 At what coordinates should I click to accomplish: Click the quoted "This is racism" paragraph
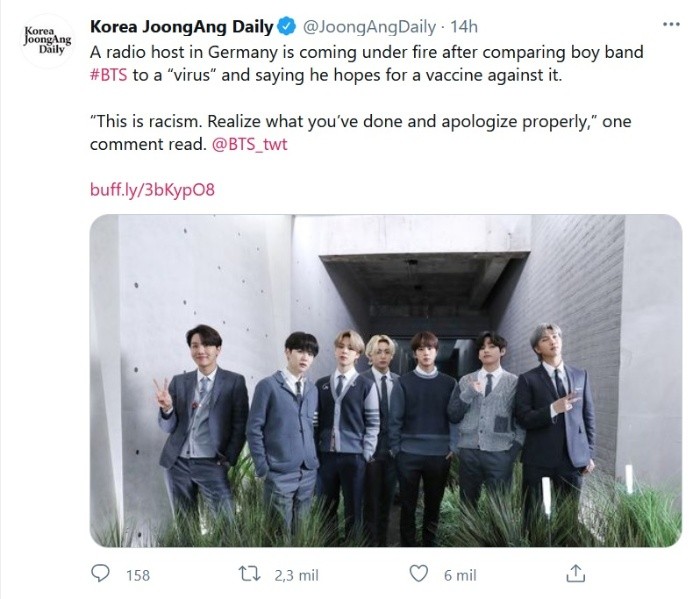(360, 133)
